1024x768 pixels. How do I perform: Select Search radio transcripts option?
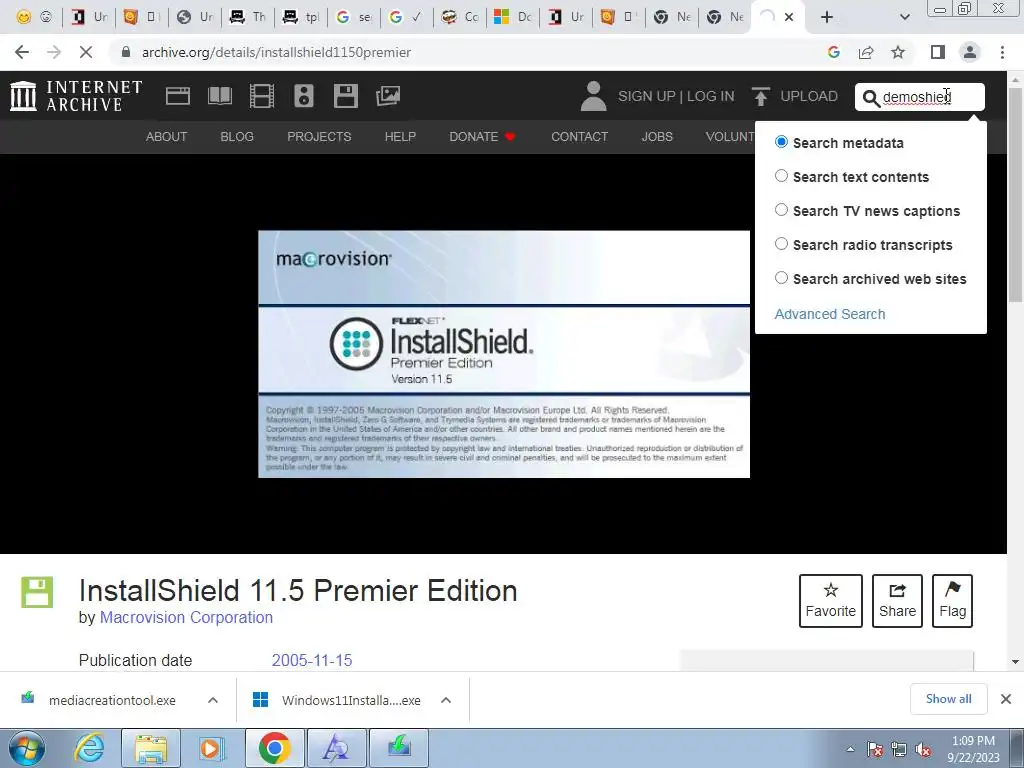point(781,244)
